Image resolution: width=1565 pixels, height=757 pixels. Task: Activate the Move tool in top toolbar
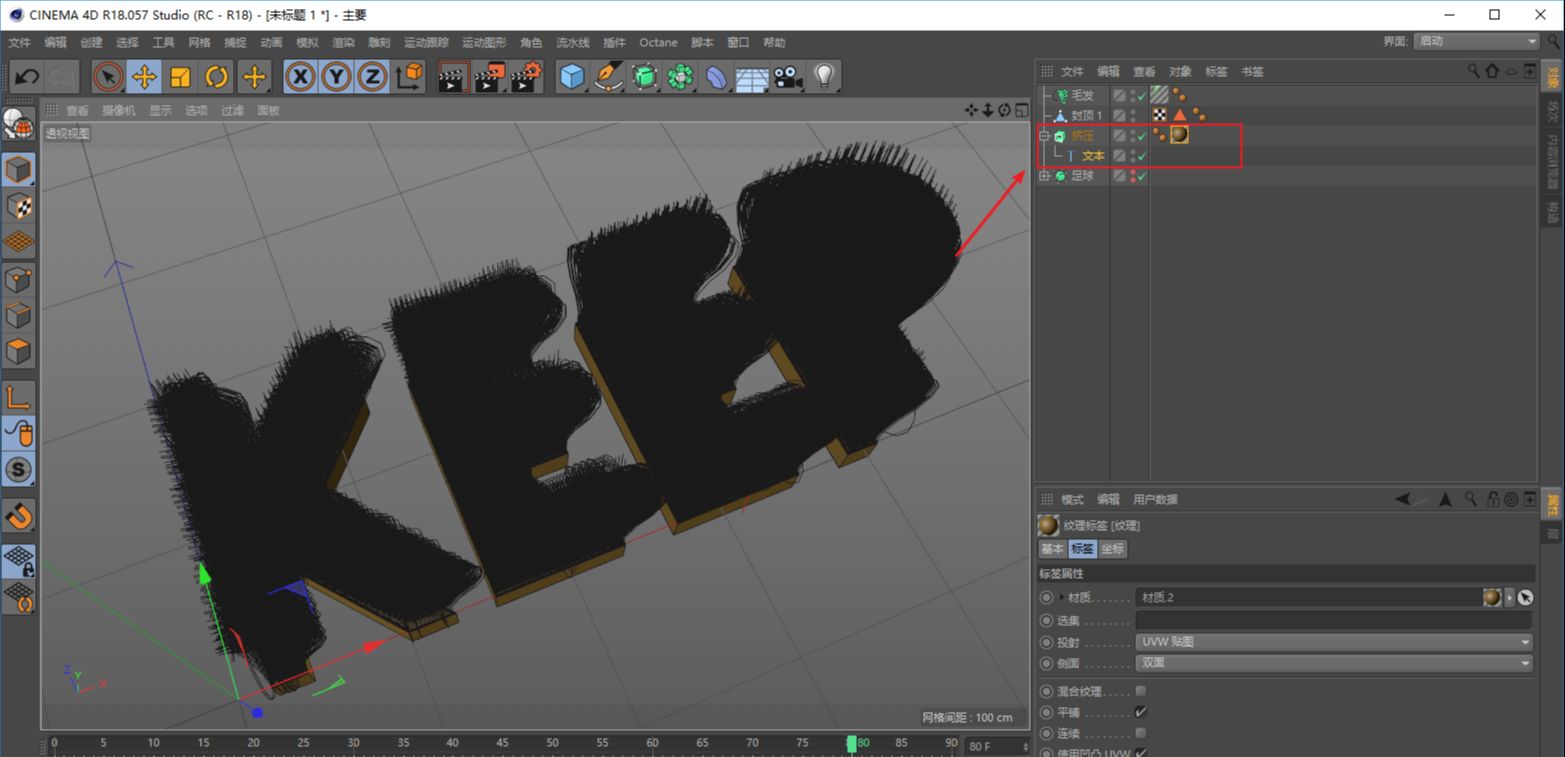point(144,77)
